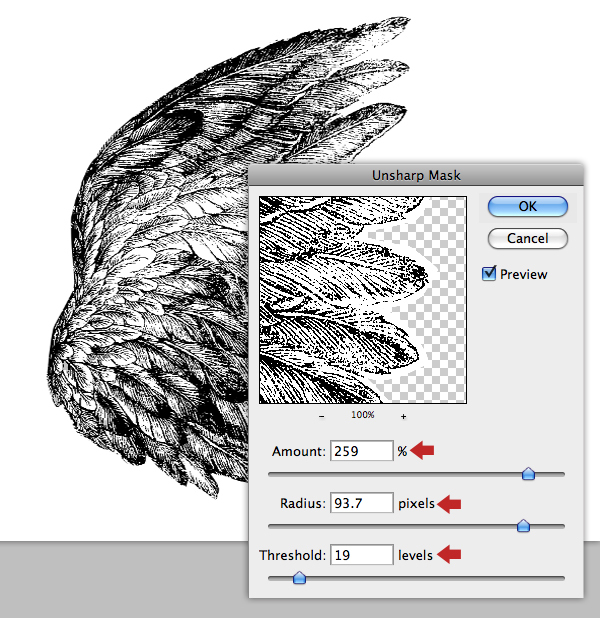This screenshot has width=600, height=618.
Task: Click the Threshold slider handle
Action: click(x=299, y=578)
